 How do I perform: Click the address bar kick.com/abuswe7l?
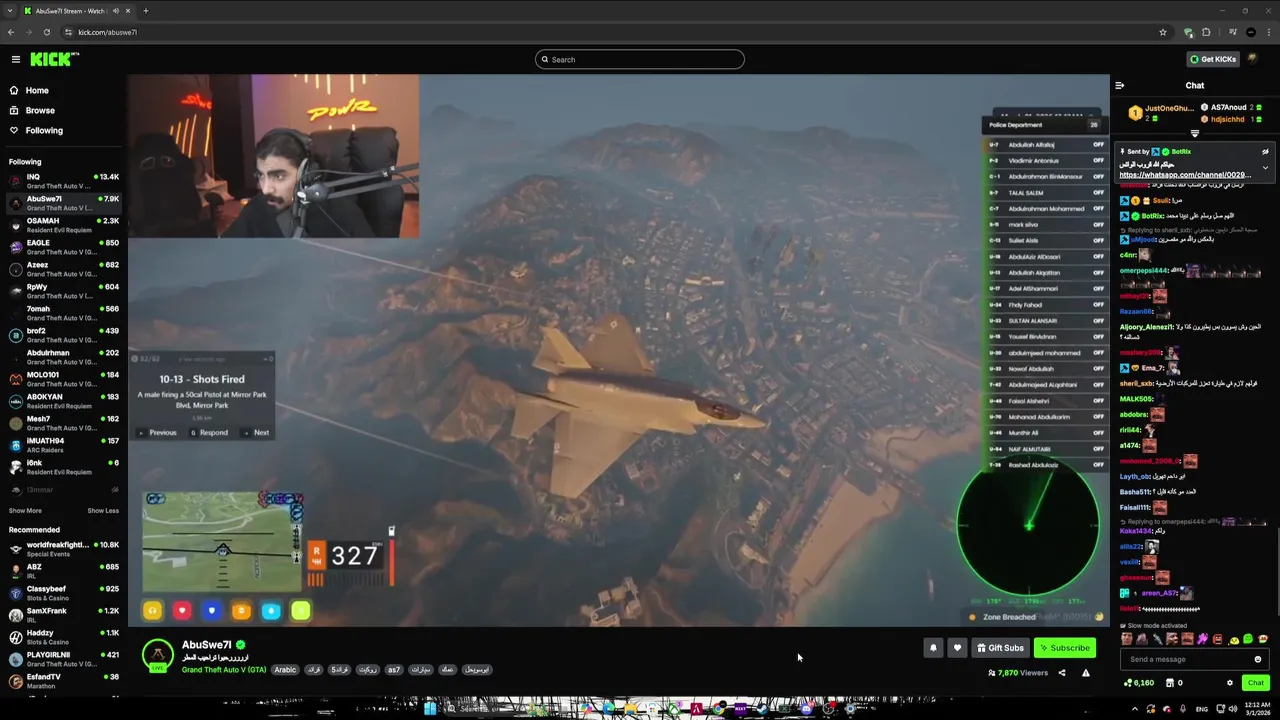click(x=108, y=32)
